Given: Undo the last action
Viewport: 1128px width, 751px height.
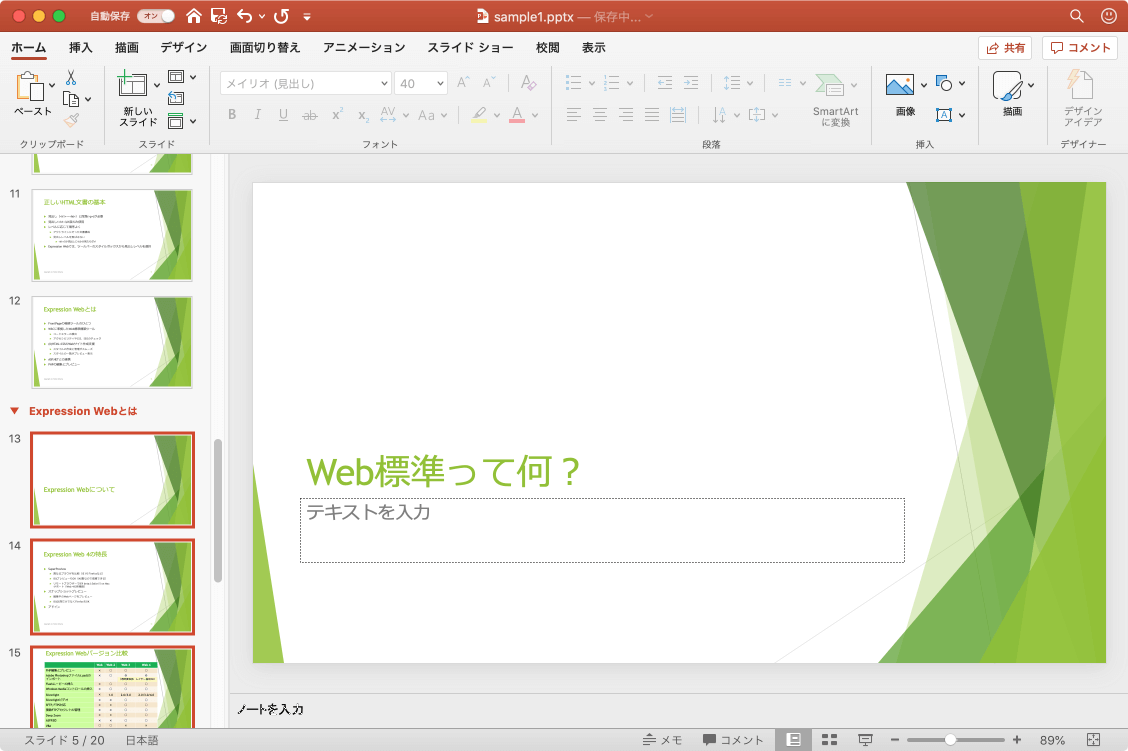Looking at the screenshot, I should [245, 16].
